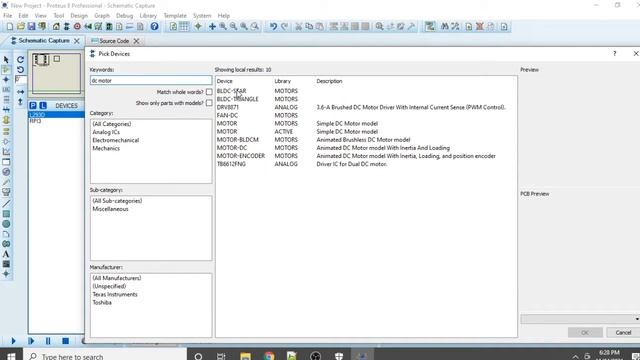Click the L library manage button

pyautogui.click(x=42, y=105)
